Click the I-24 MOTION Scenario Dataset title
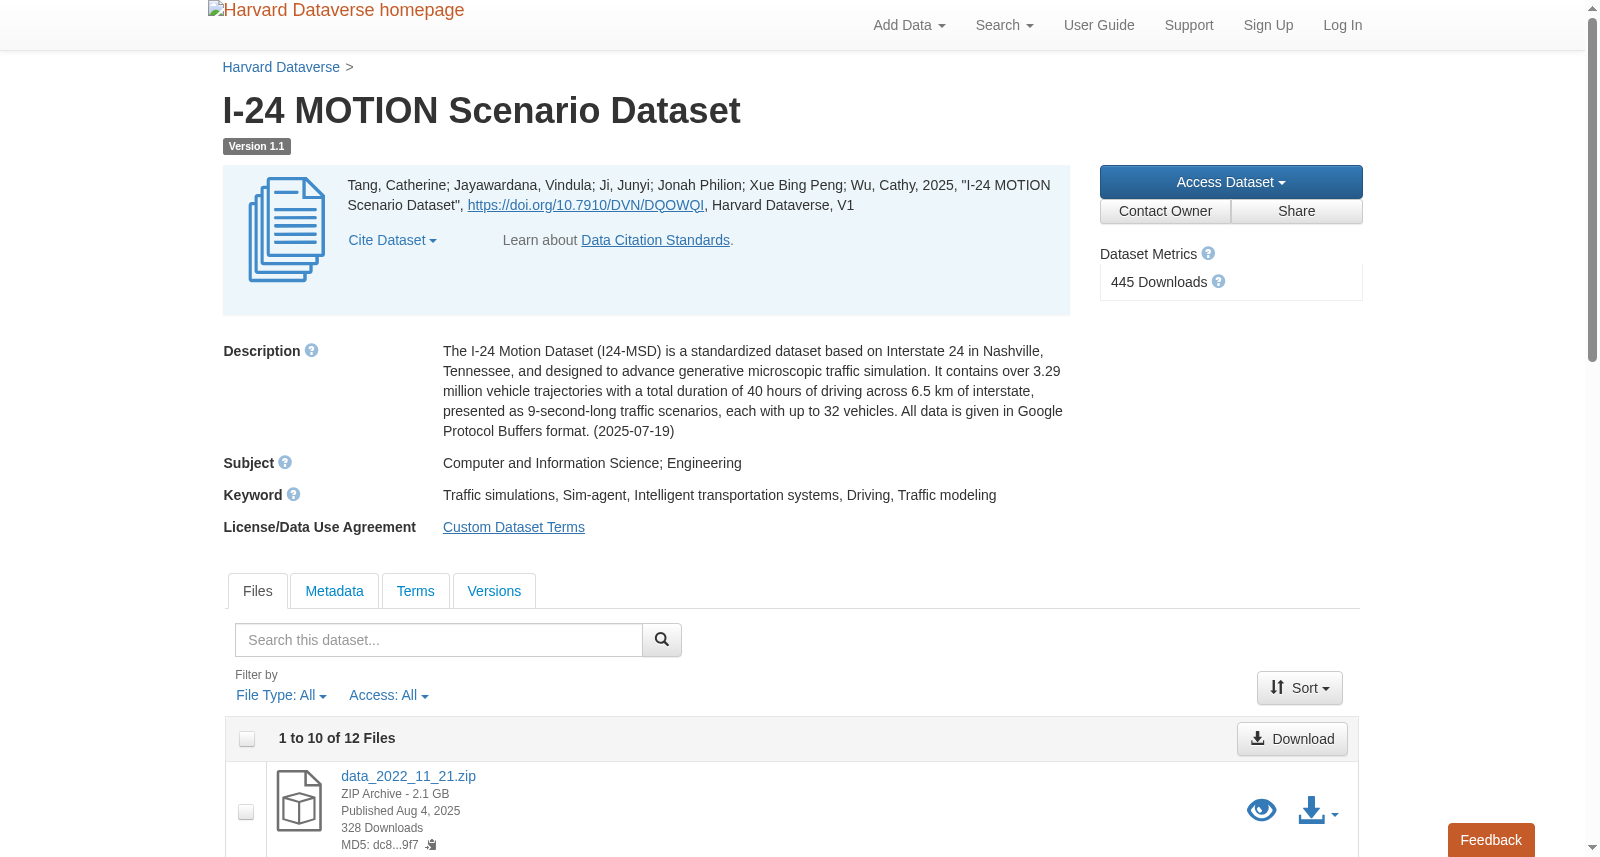This screenshot has height=857, width=1600. point(481,110)
